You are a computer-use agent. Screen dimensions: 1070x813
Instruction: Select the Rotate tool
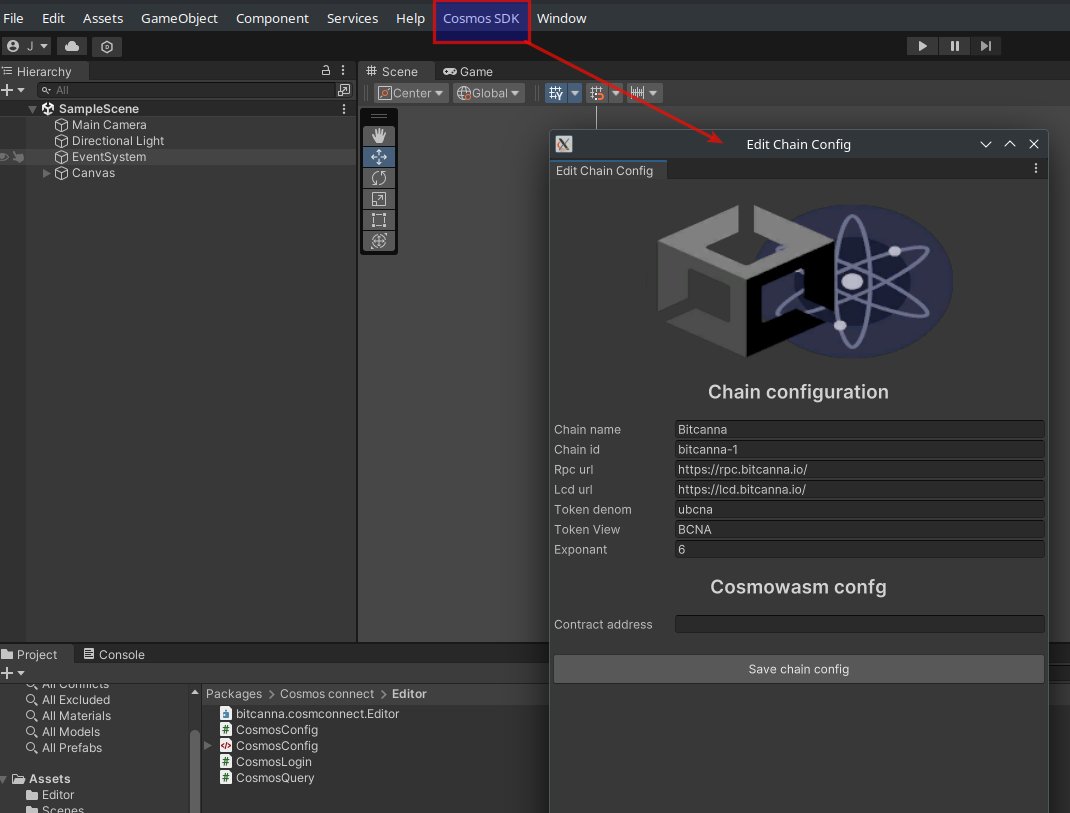(379, 178)
